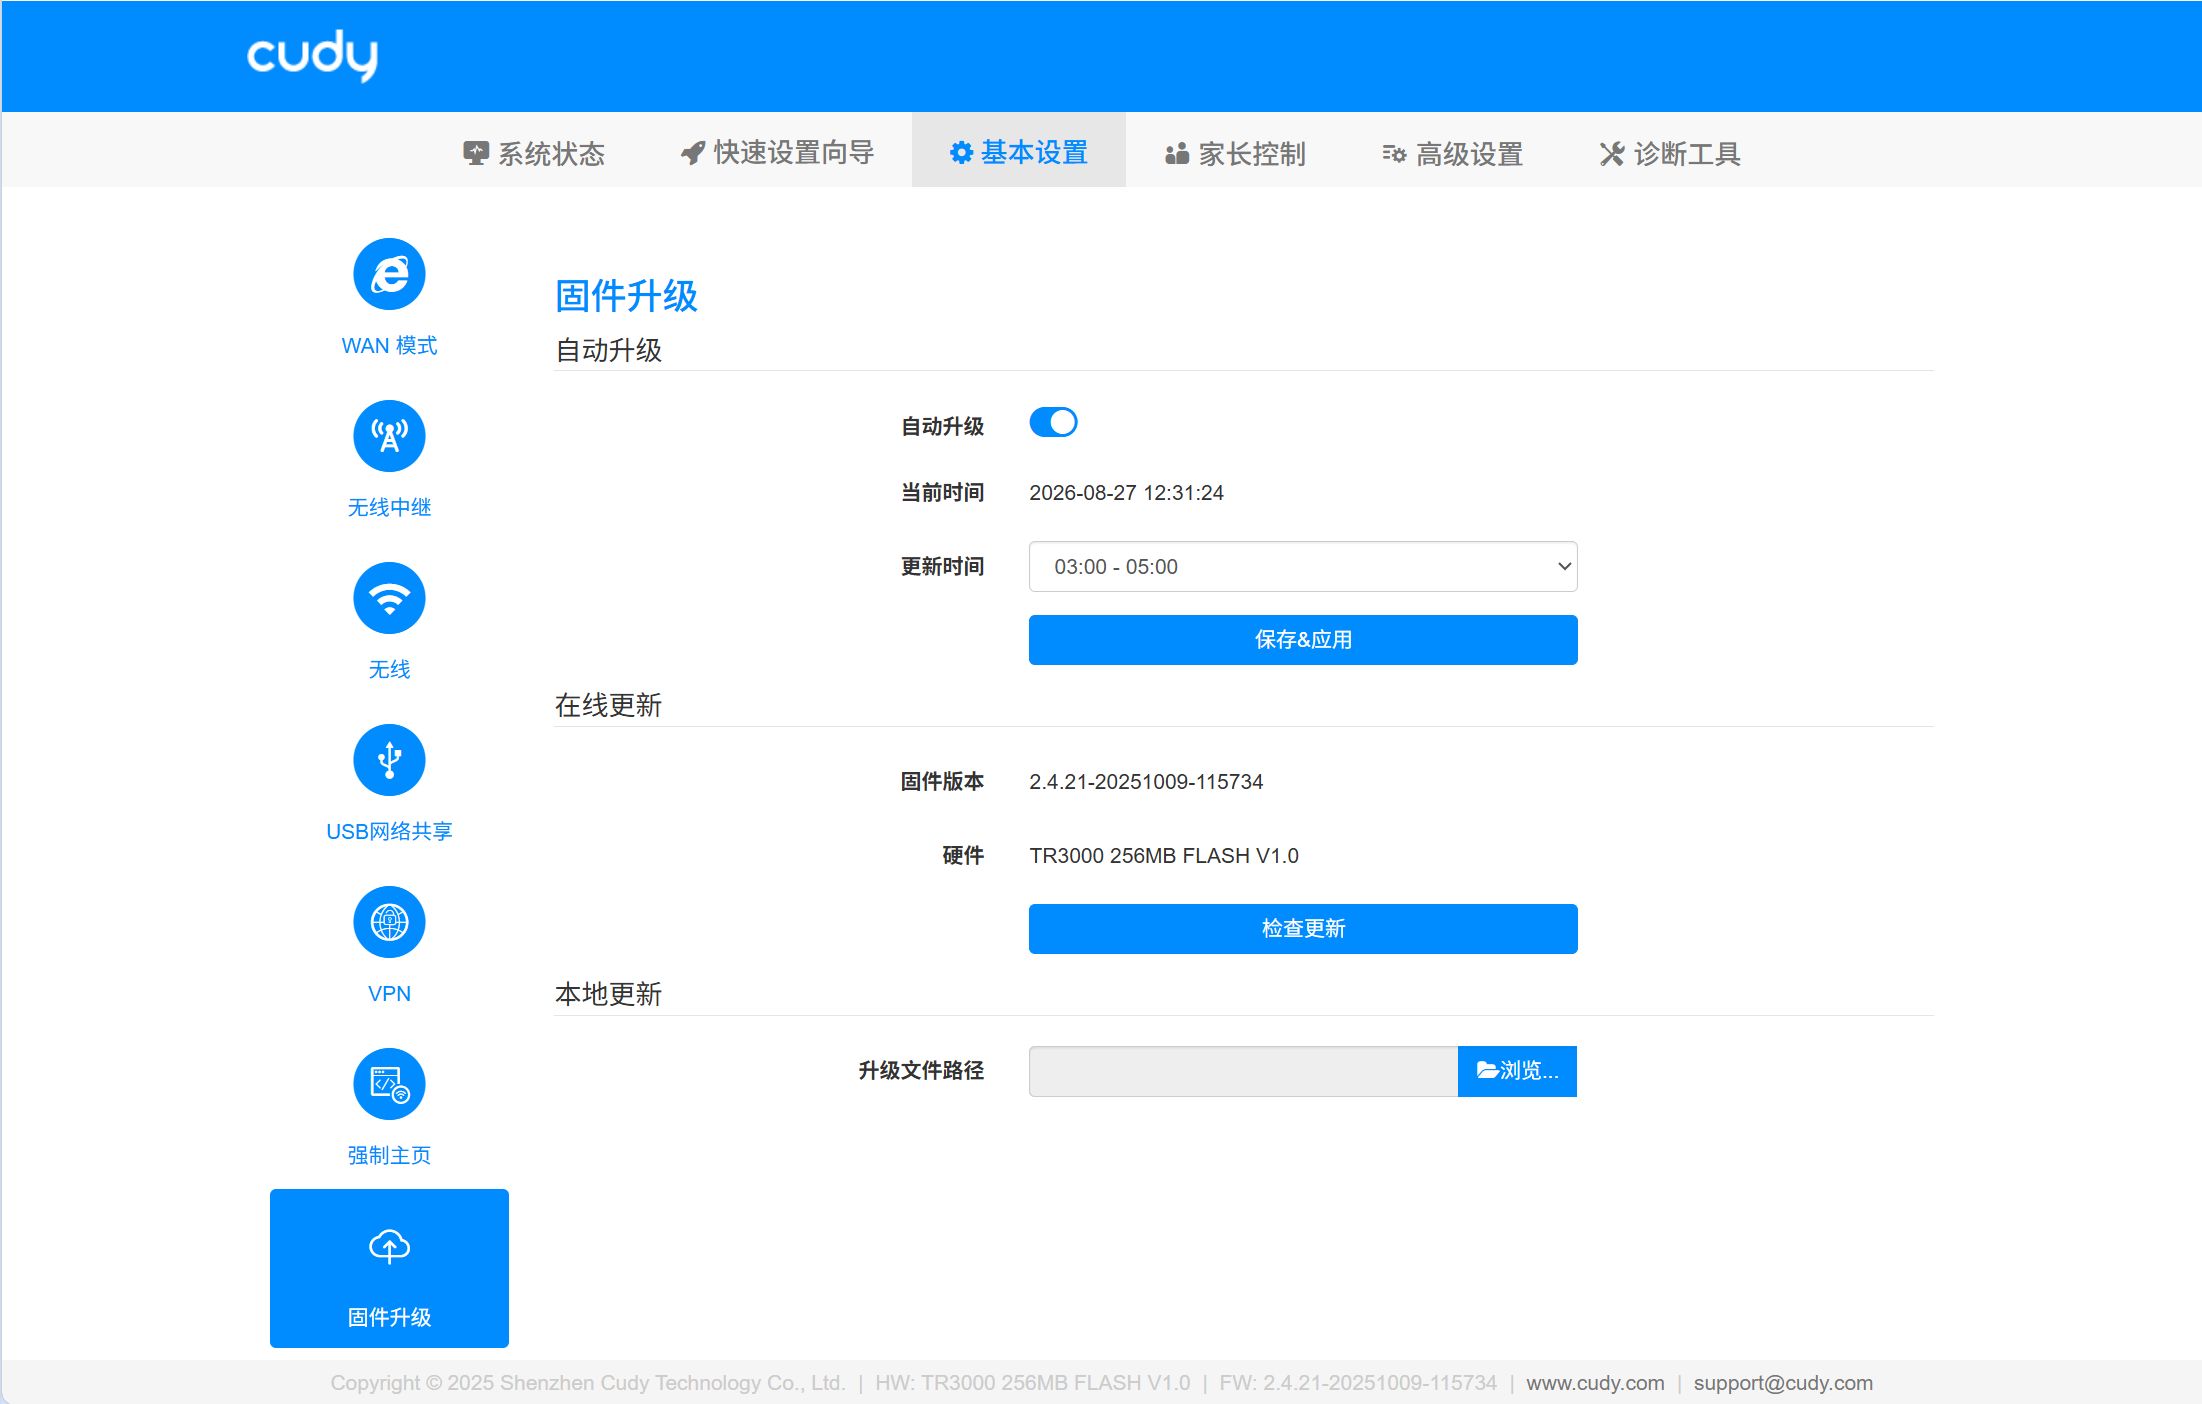Open the www.cudy.com footer link
This screenshot has height=1404, width=2202.
[x=1595, y=1383]
